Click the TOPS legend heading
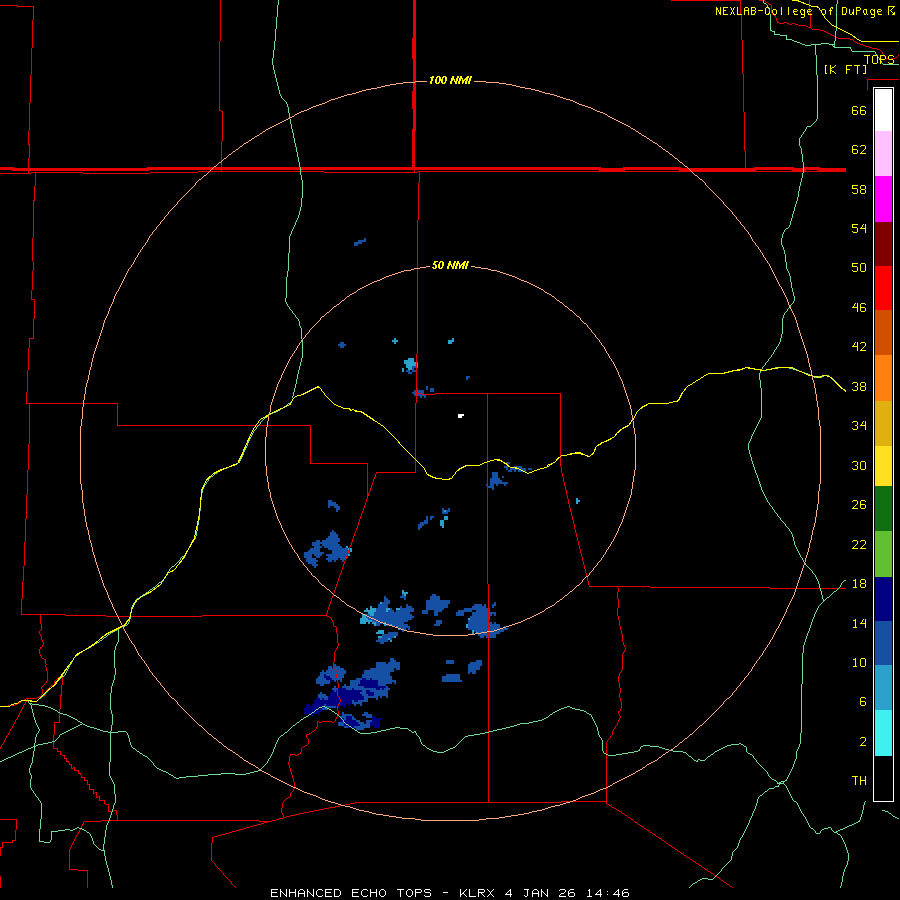 (x=879, y=59)
